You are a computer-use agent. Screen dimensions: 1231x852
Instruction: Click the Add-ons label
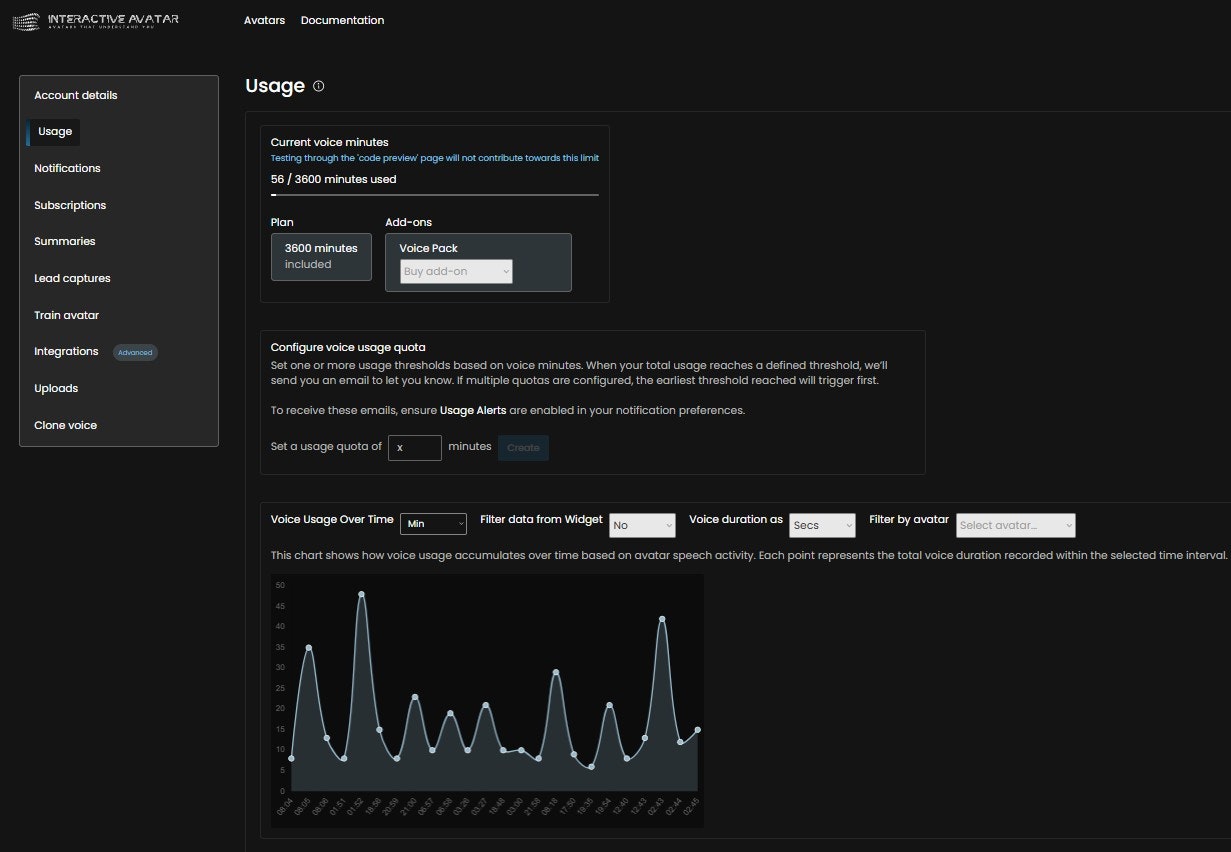[408, 222]
